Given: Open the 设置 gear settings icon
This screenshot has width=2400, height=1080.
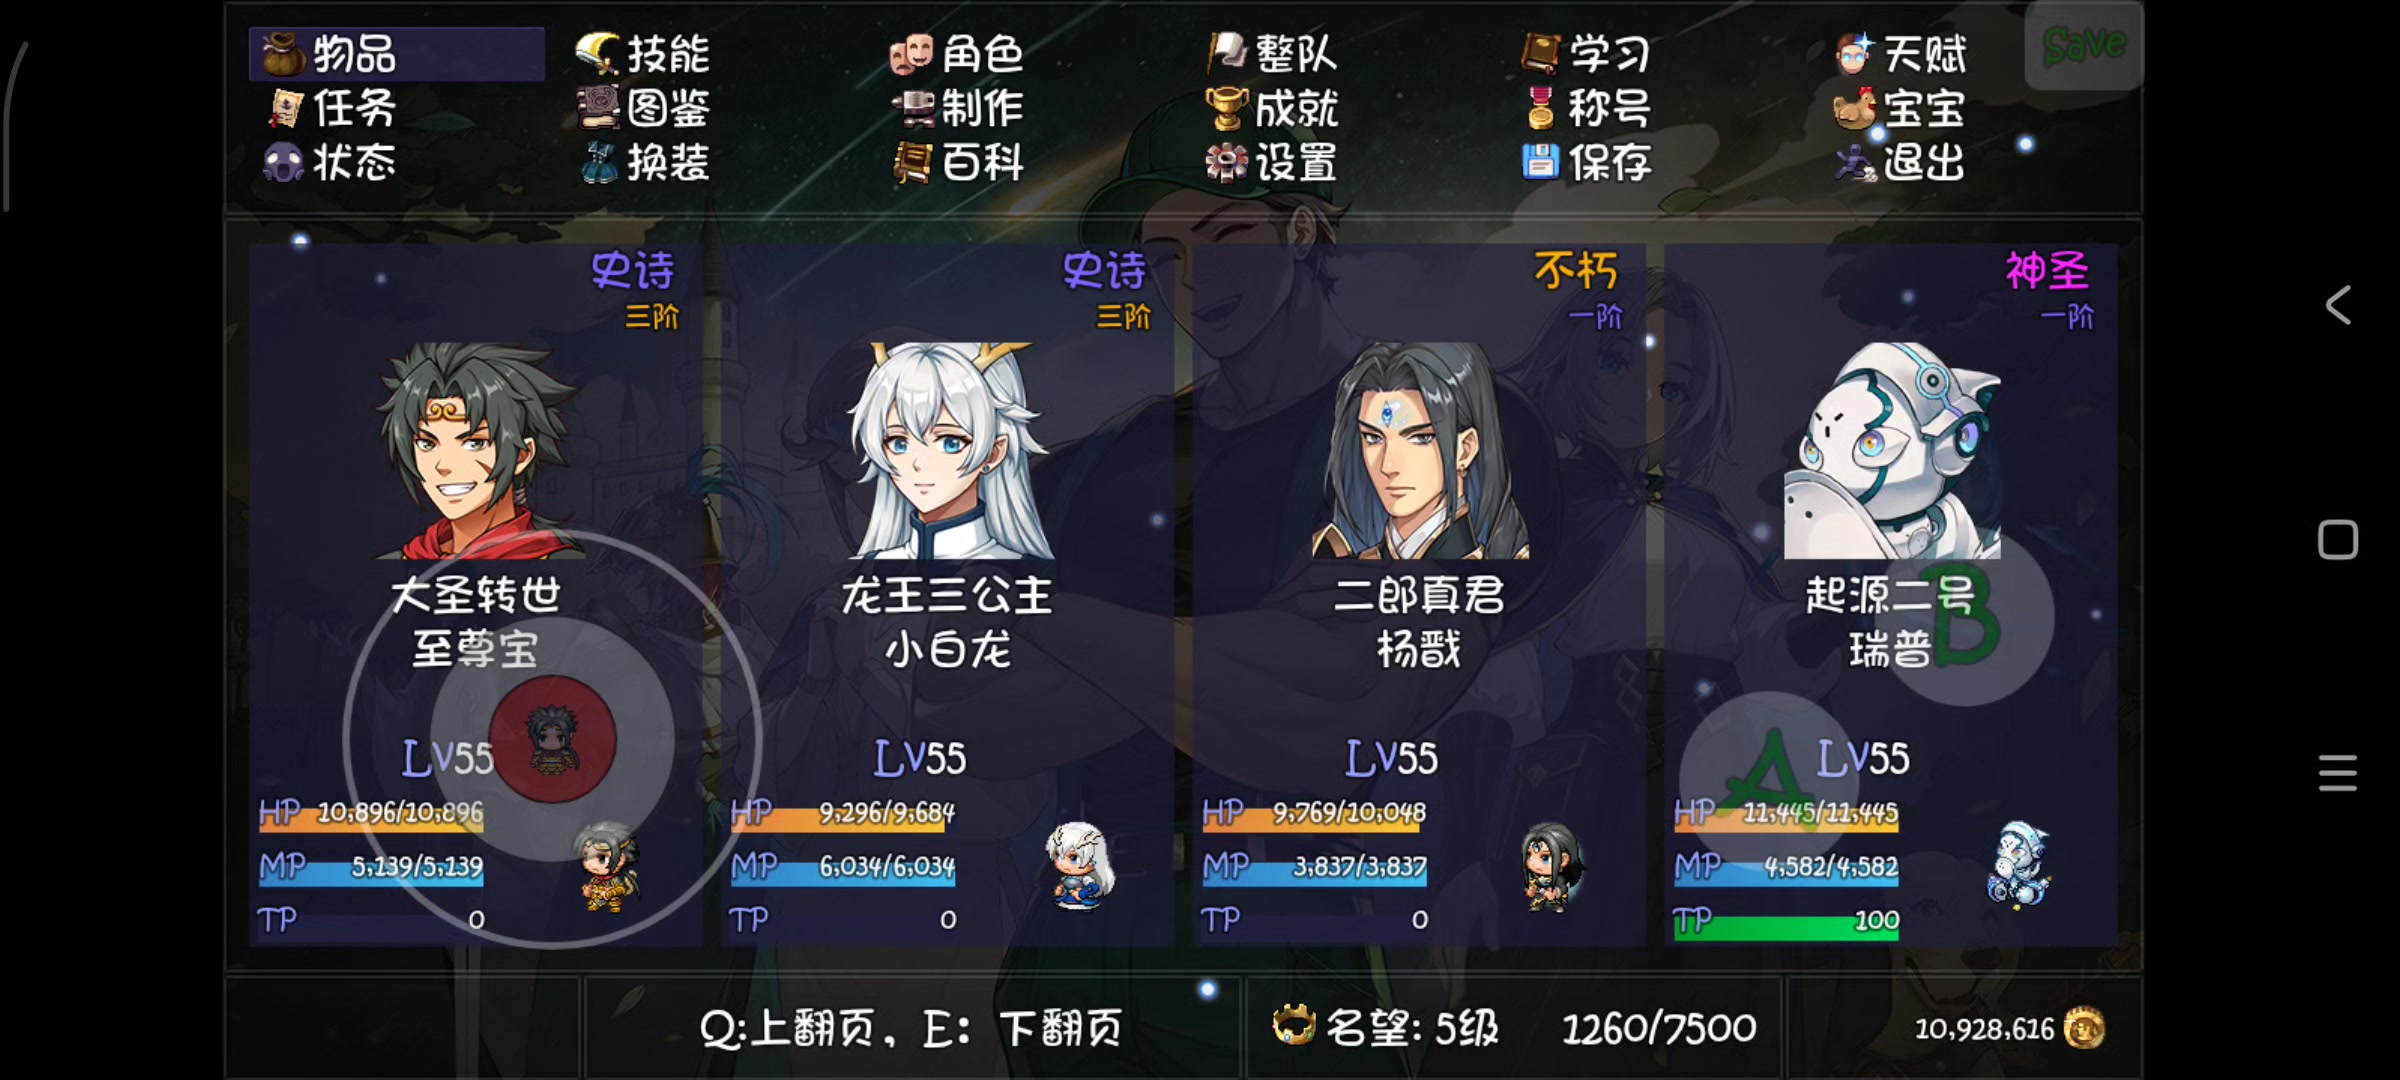Looking at the screenshot, I should click(1227, 162).
